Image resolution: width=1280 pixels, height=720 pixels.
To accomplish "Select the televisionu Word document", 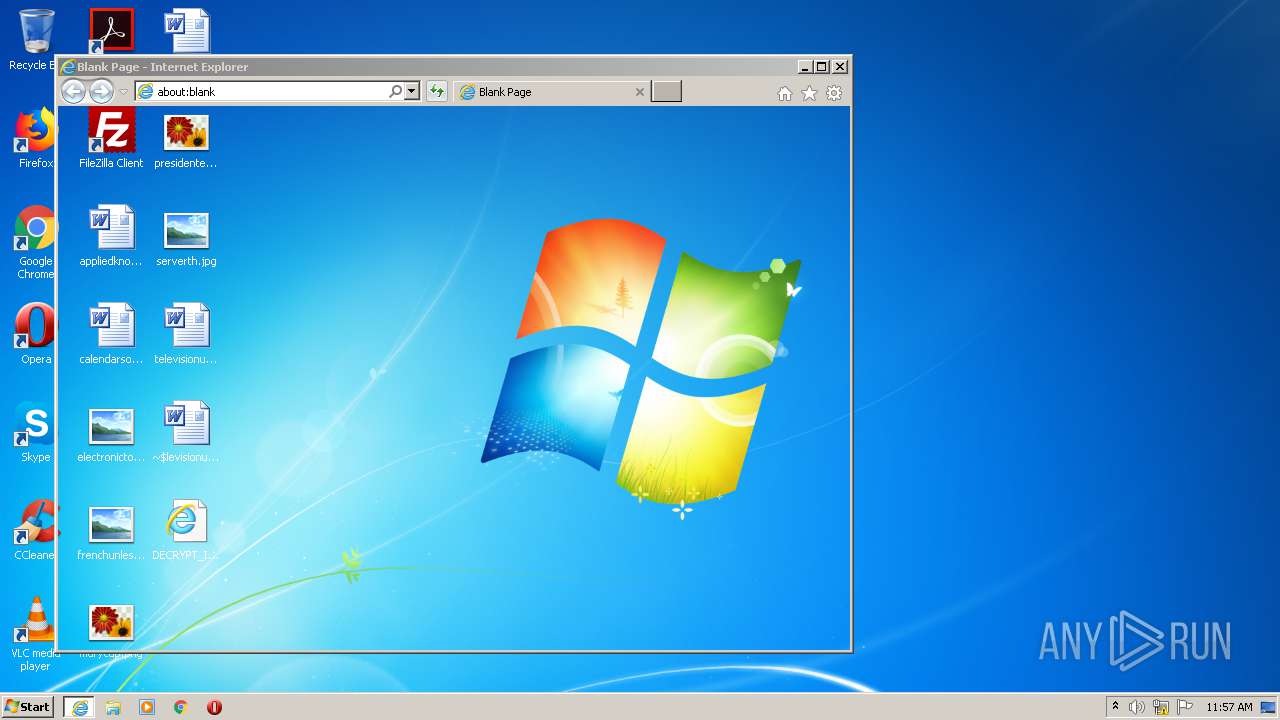I will (x=186, y=334).
